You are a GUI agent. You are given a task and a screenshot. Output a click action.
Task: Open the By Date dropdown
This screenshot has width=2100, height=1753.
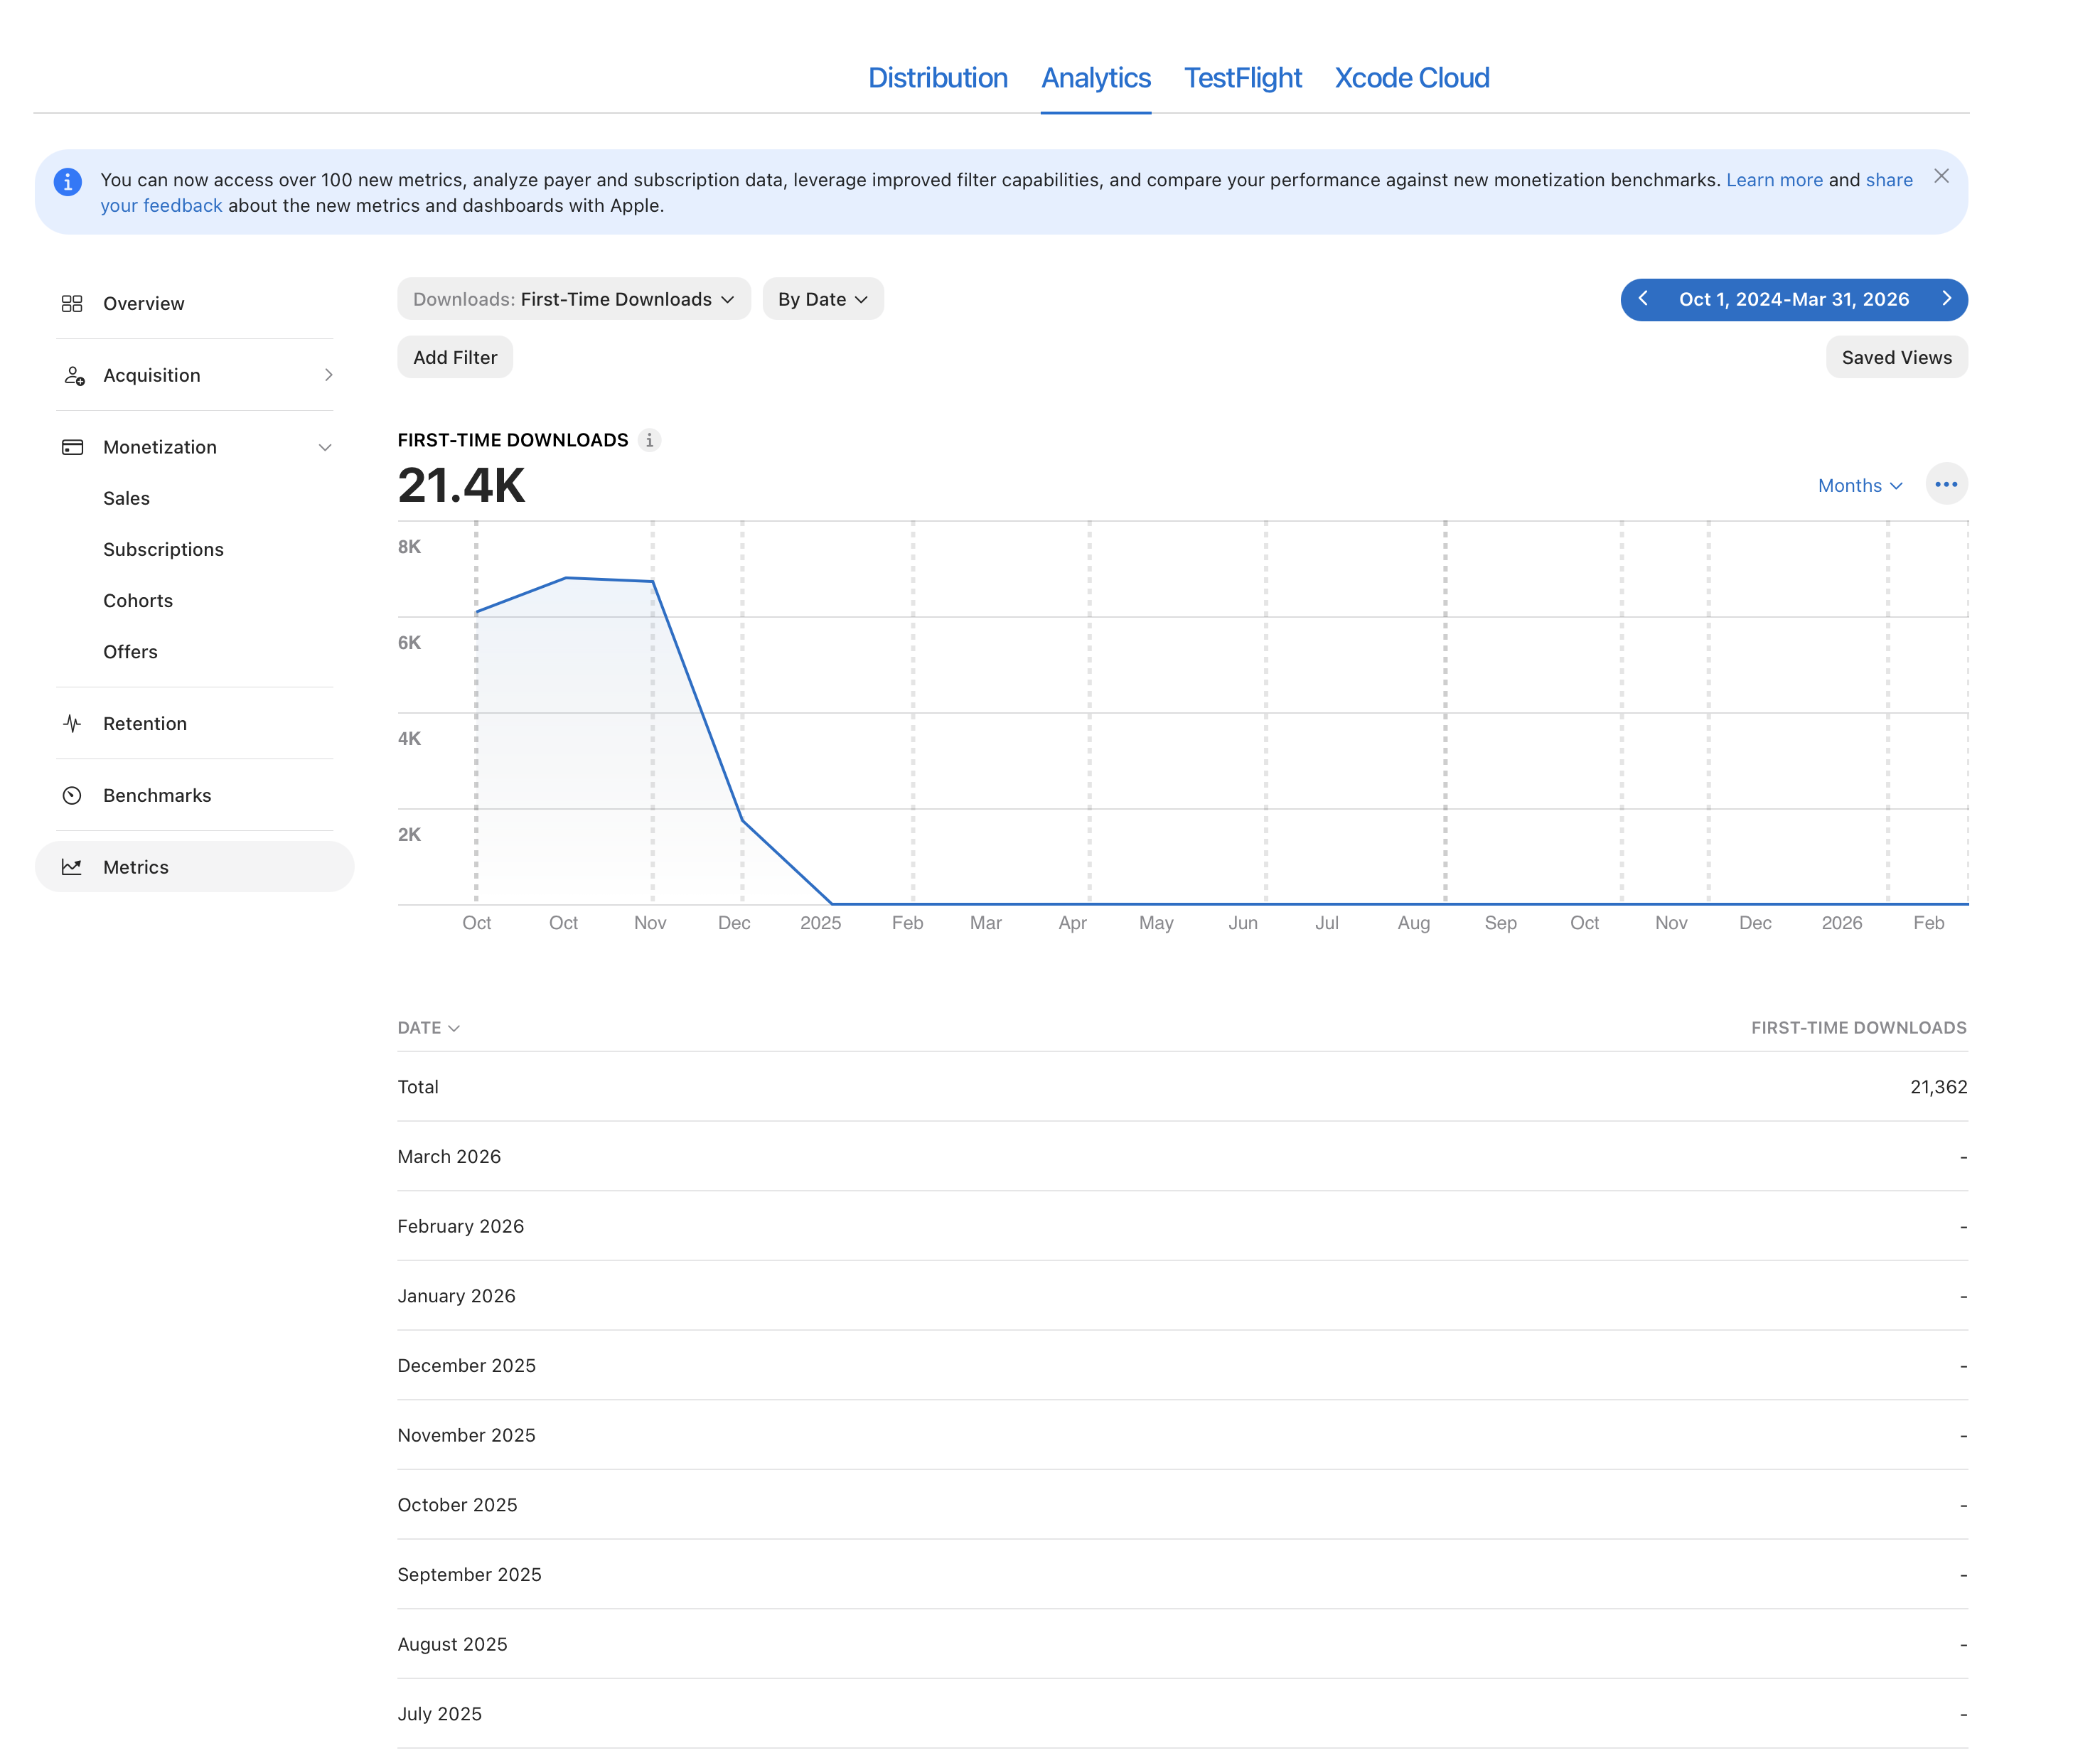coord(822,299)
